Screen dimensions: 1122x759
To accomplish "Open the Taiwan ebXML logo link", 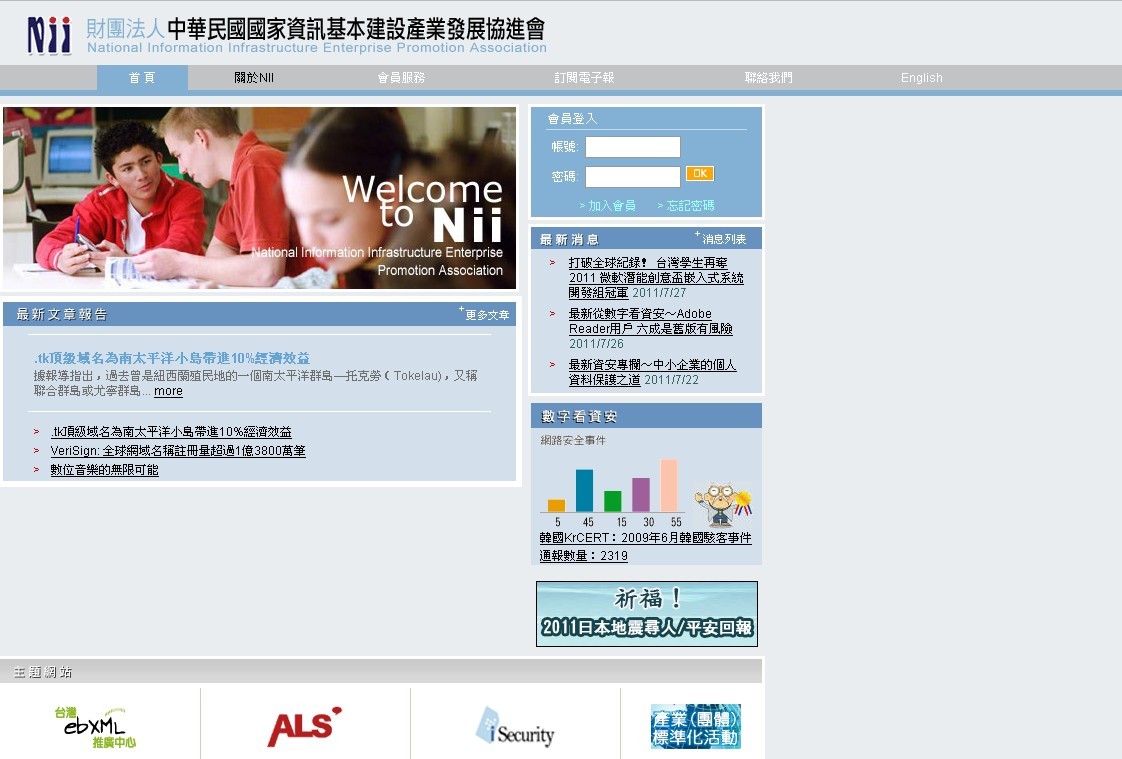I will coord(96,727).
